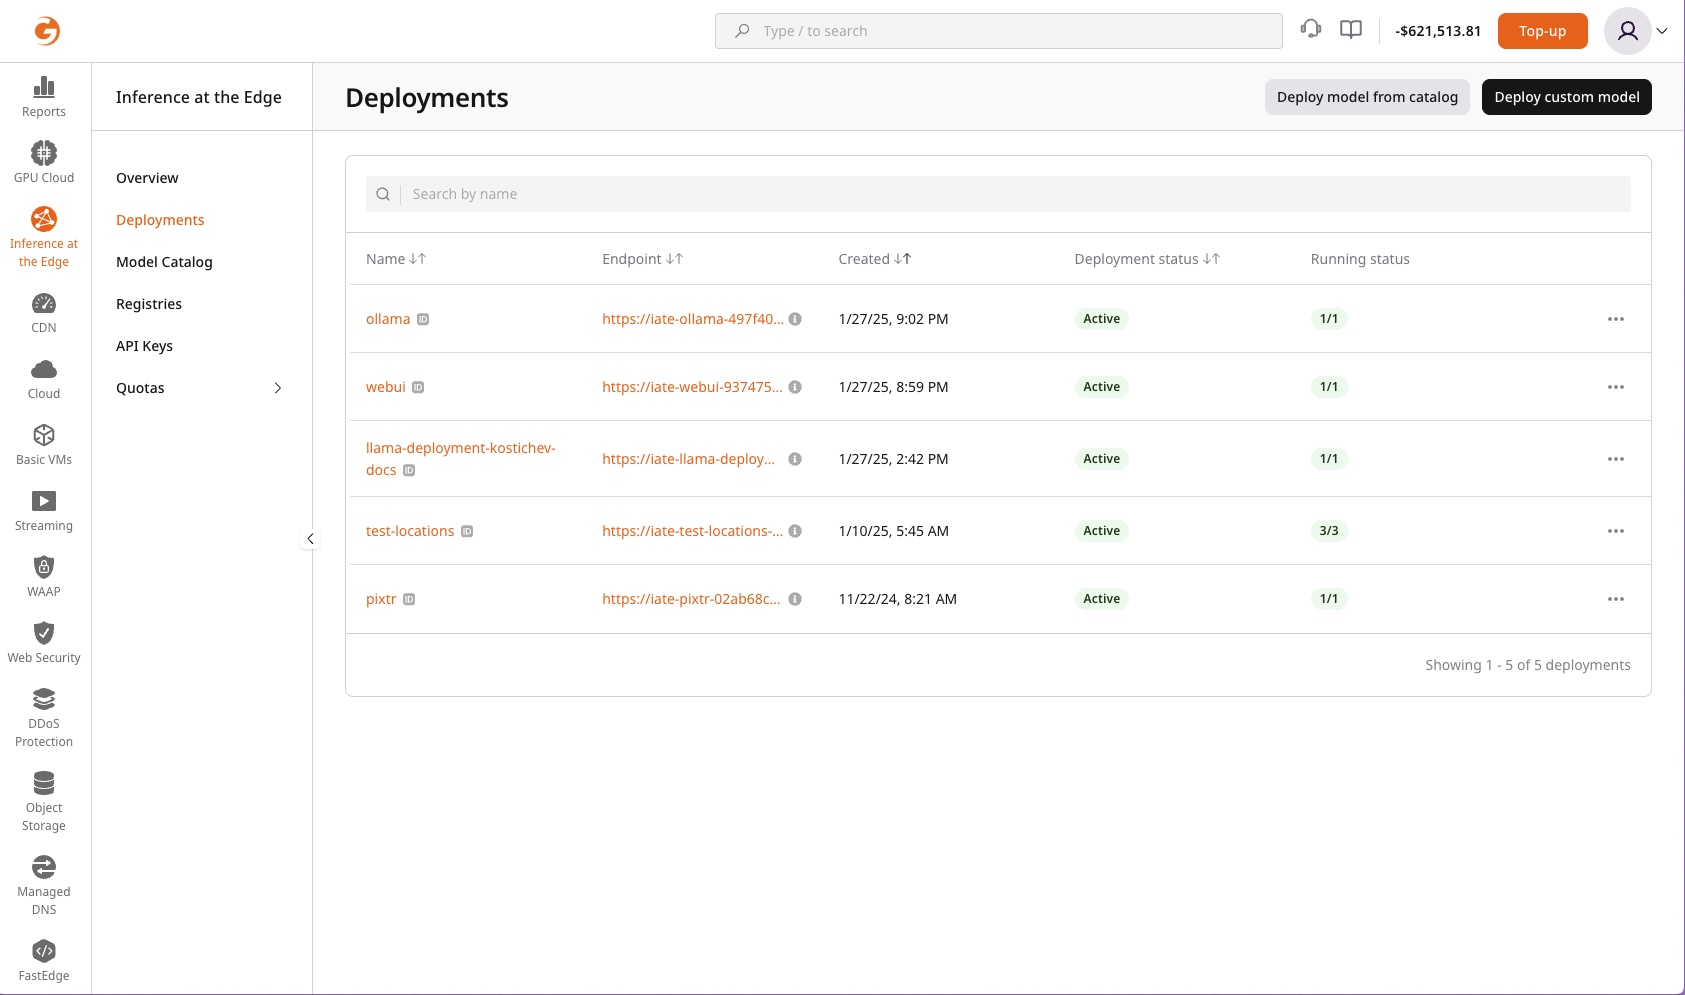The width and height of the screenshot is (1685, 995).
Task: Open actions menu for llama-deployment row
Action: (1616, 459)
